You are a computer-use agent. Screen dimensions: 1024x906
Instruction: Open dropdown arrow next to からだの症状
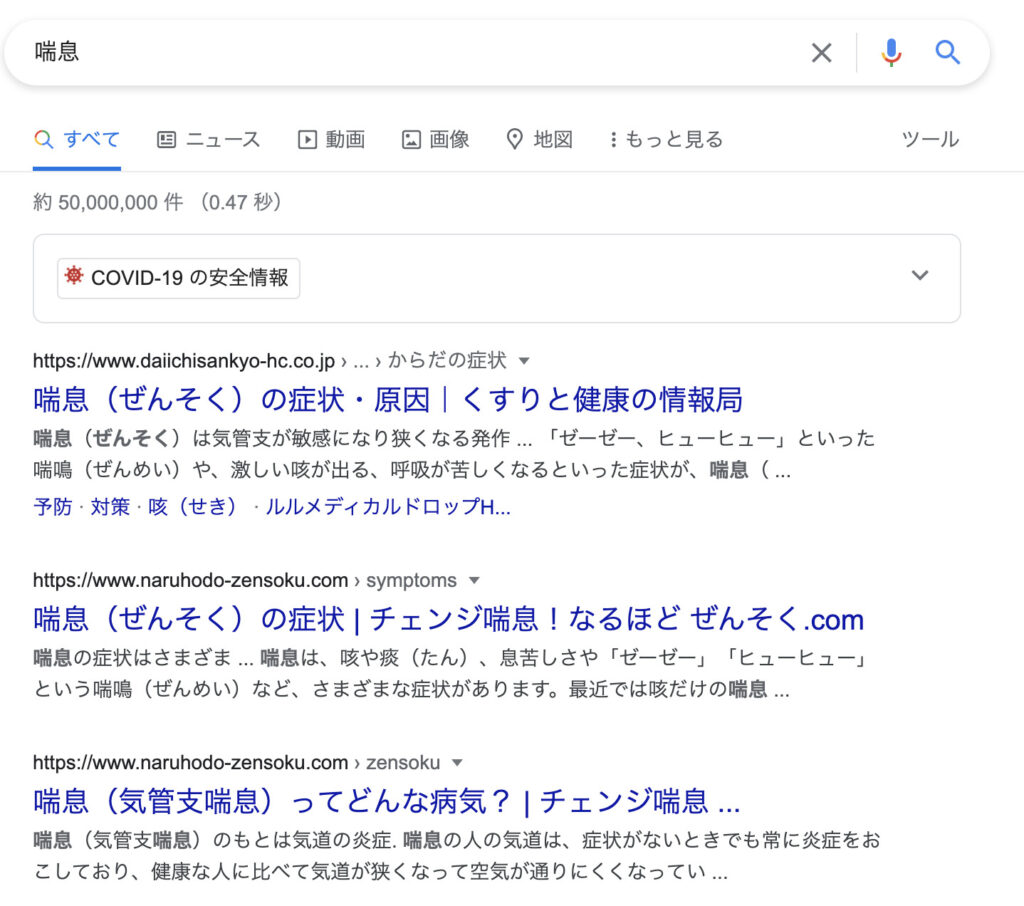tap(524, 361)
